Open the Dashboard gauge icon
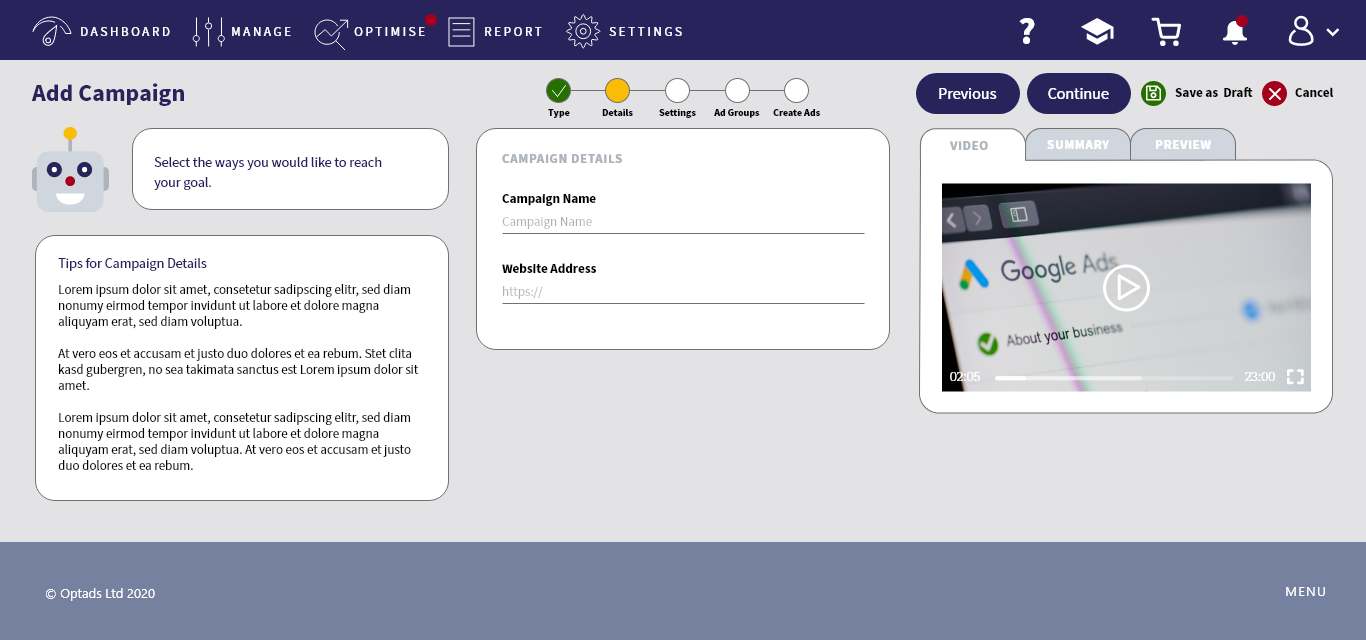 click(x=52, y=31)
